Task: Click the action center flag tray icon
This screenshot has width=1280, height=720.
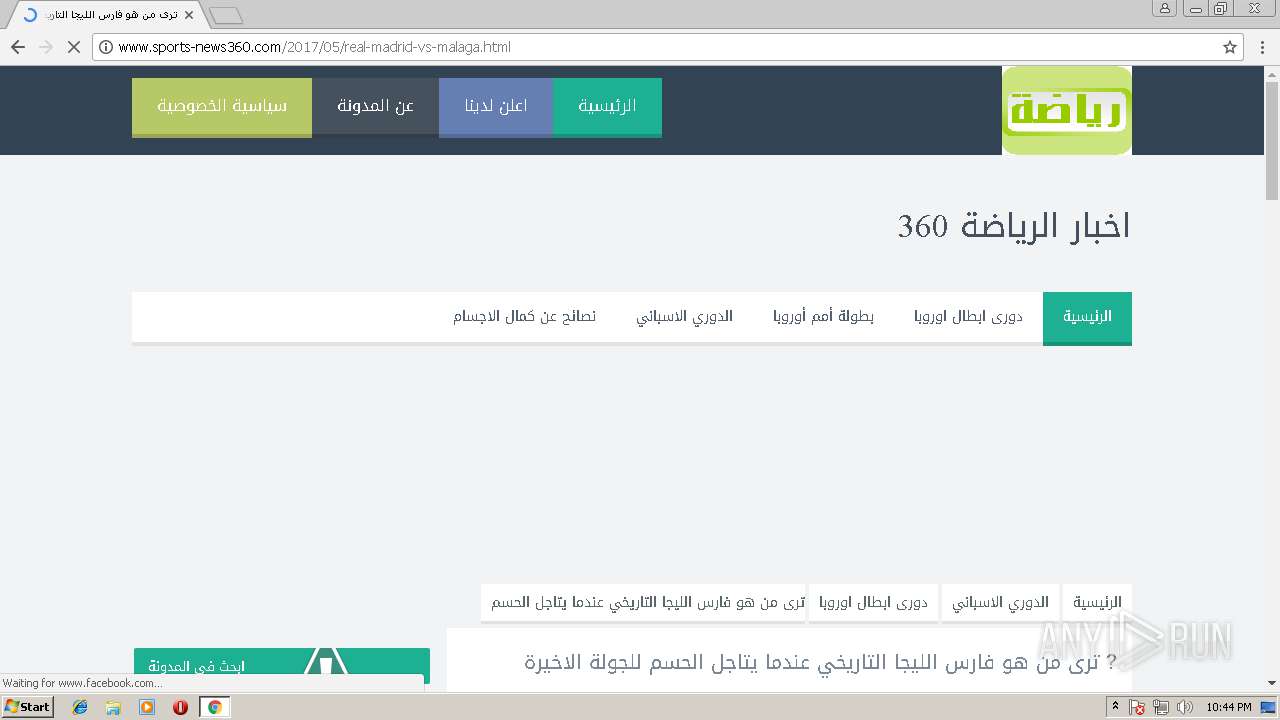Action: 1137,707
